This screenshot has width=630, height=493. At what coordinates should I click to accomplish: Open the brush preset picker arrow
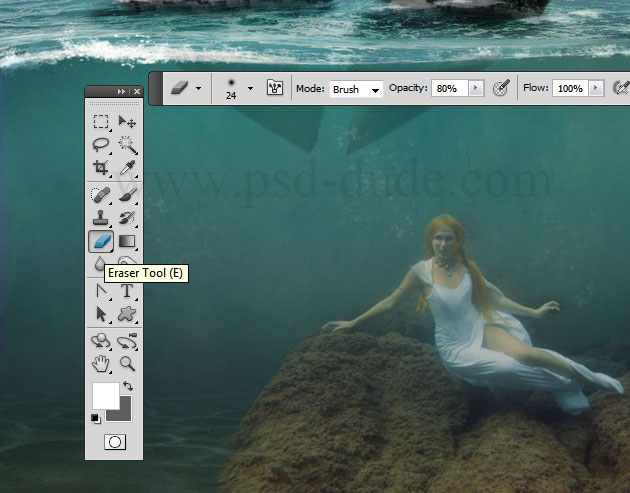tap(250, 88)
